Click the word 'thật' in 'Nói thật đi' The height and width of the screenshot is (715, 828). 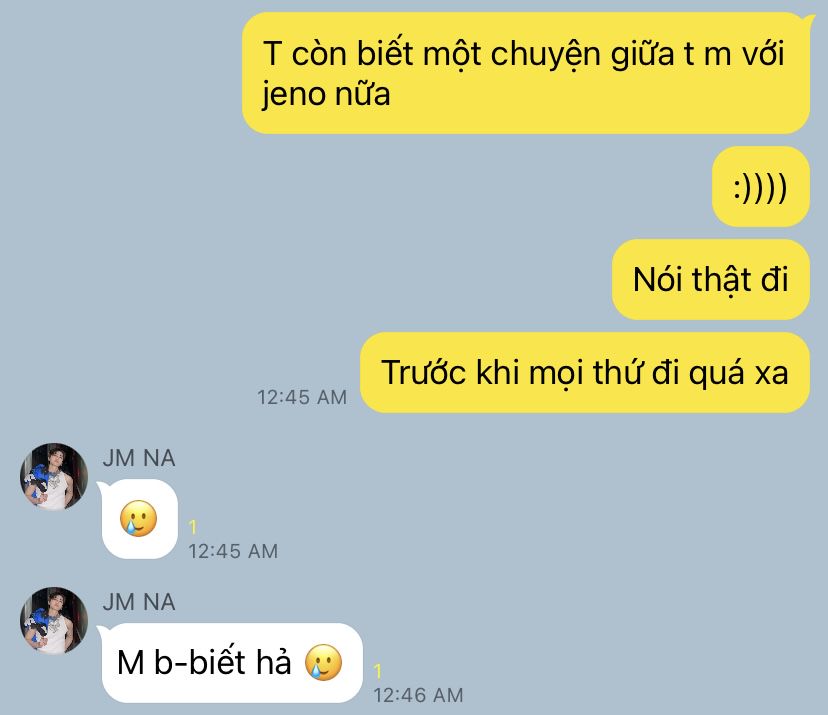click(721, 279)
